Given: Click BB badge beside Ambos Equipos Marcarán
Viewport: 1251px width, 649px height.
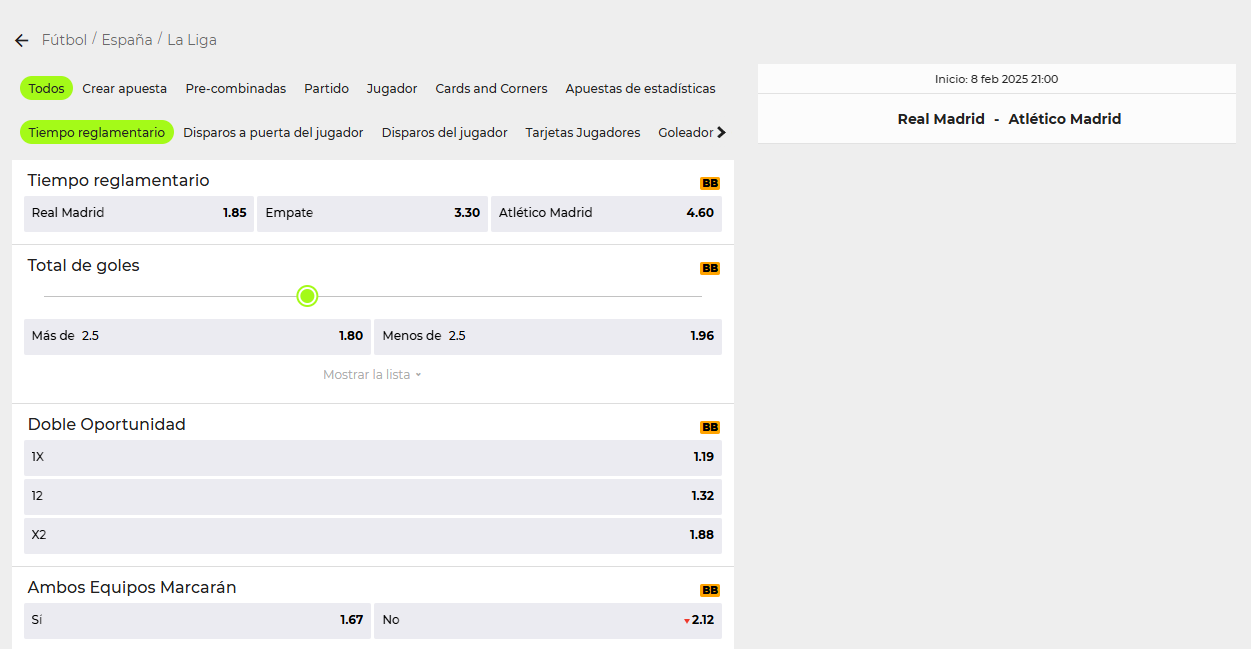Looking at the screenshot, I should pos(710,591).
